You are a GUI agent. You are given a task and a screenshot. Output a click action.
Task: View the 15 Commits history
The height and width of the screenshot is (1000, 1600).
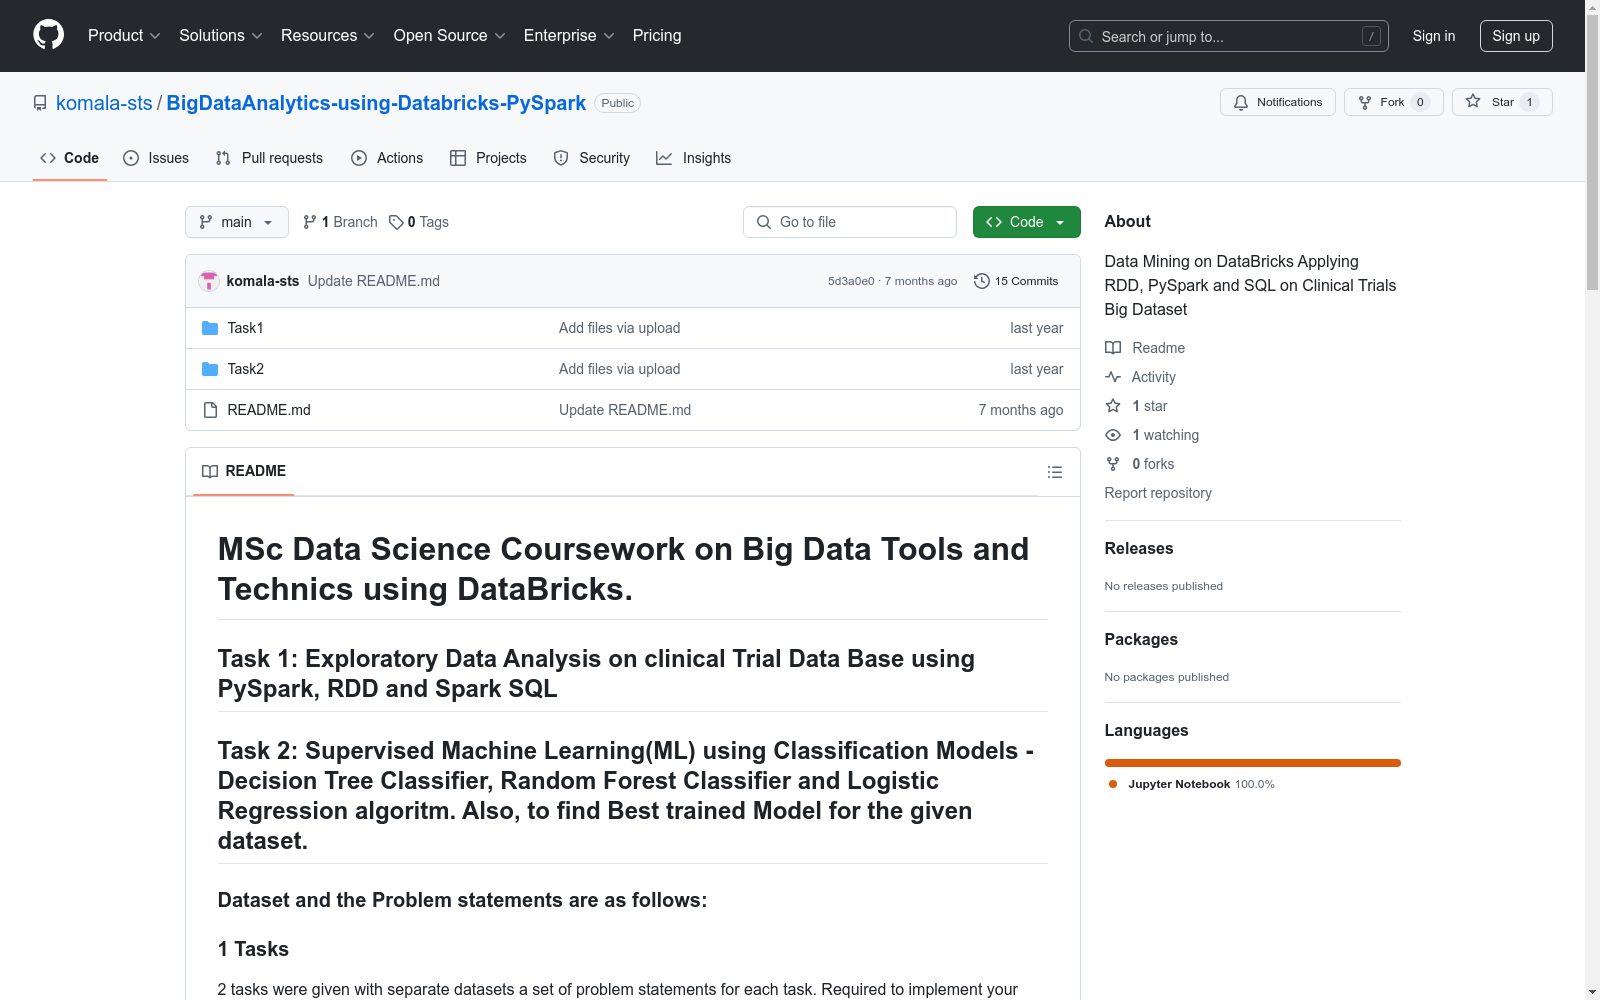pos(1016,281)
